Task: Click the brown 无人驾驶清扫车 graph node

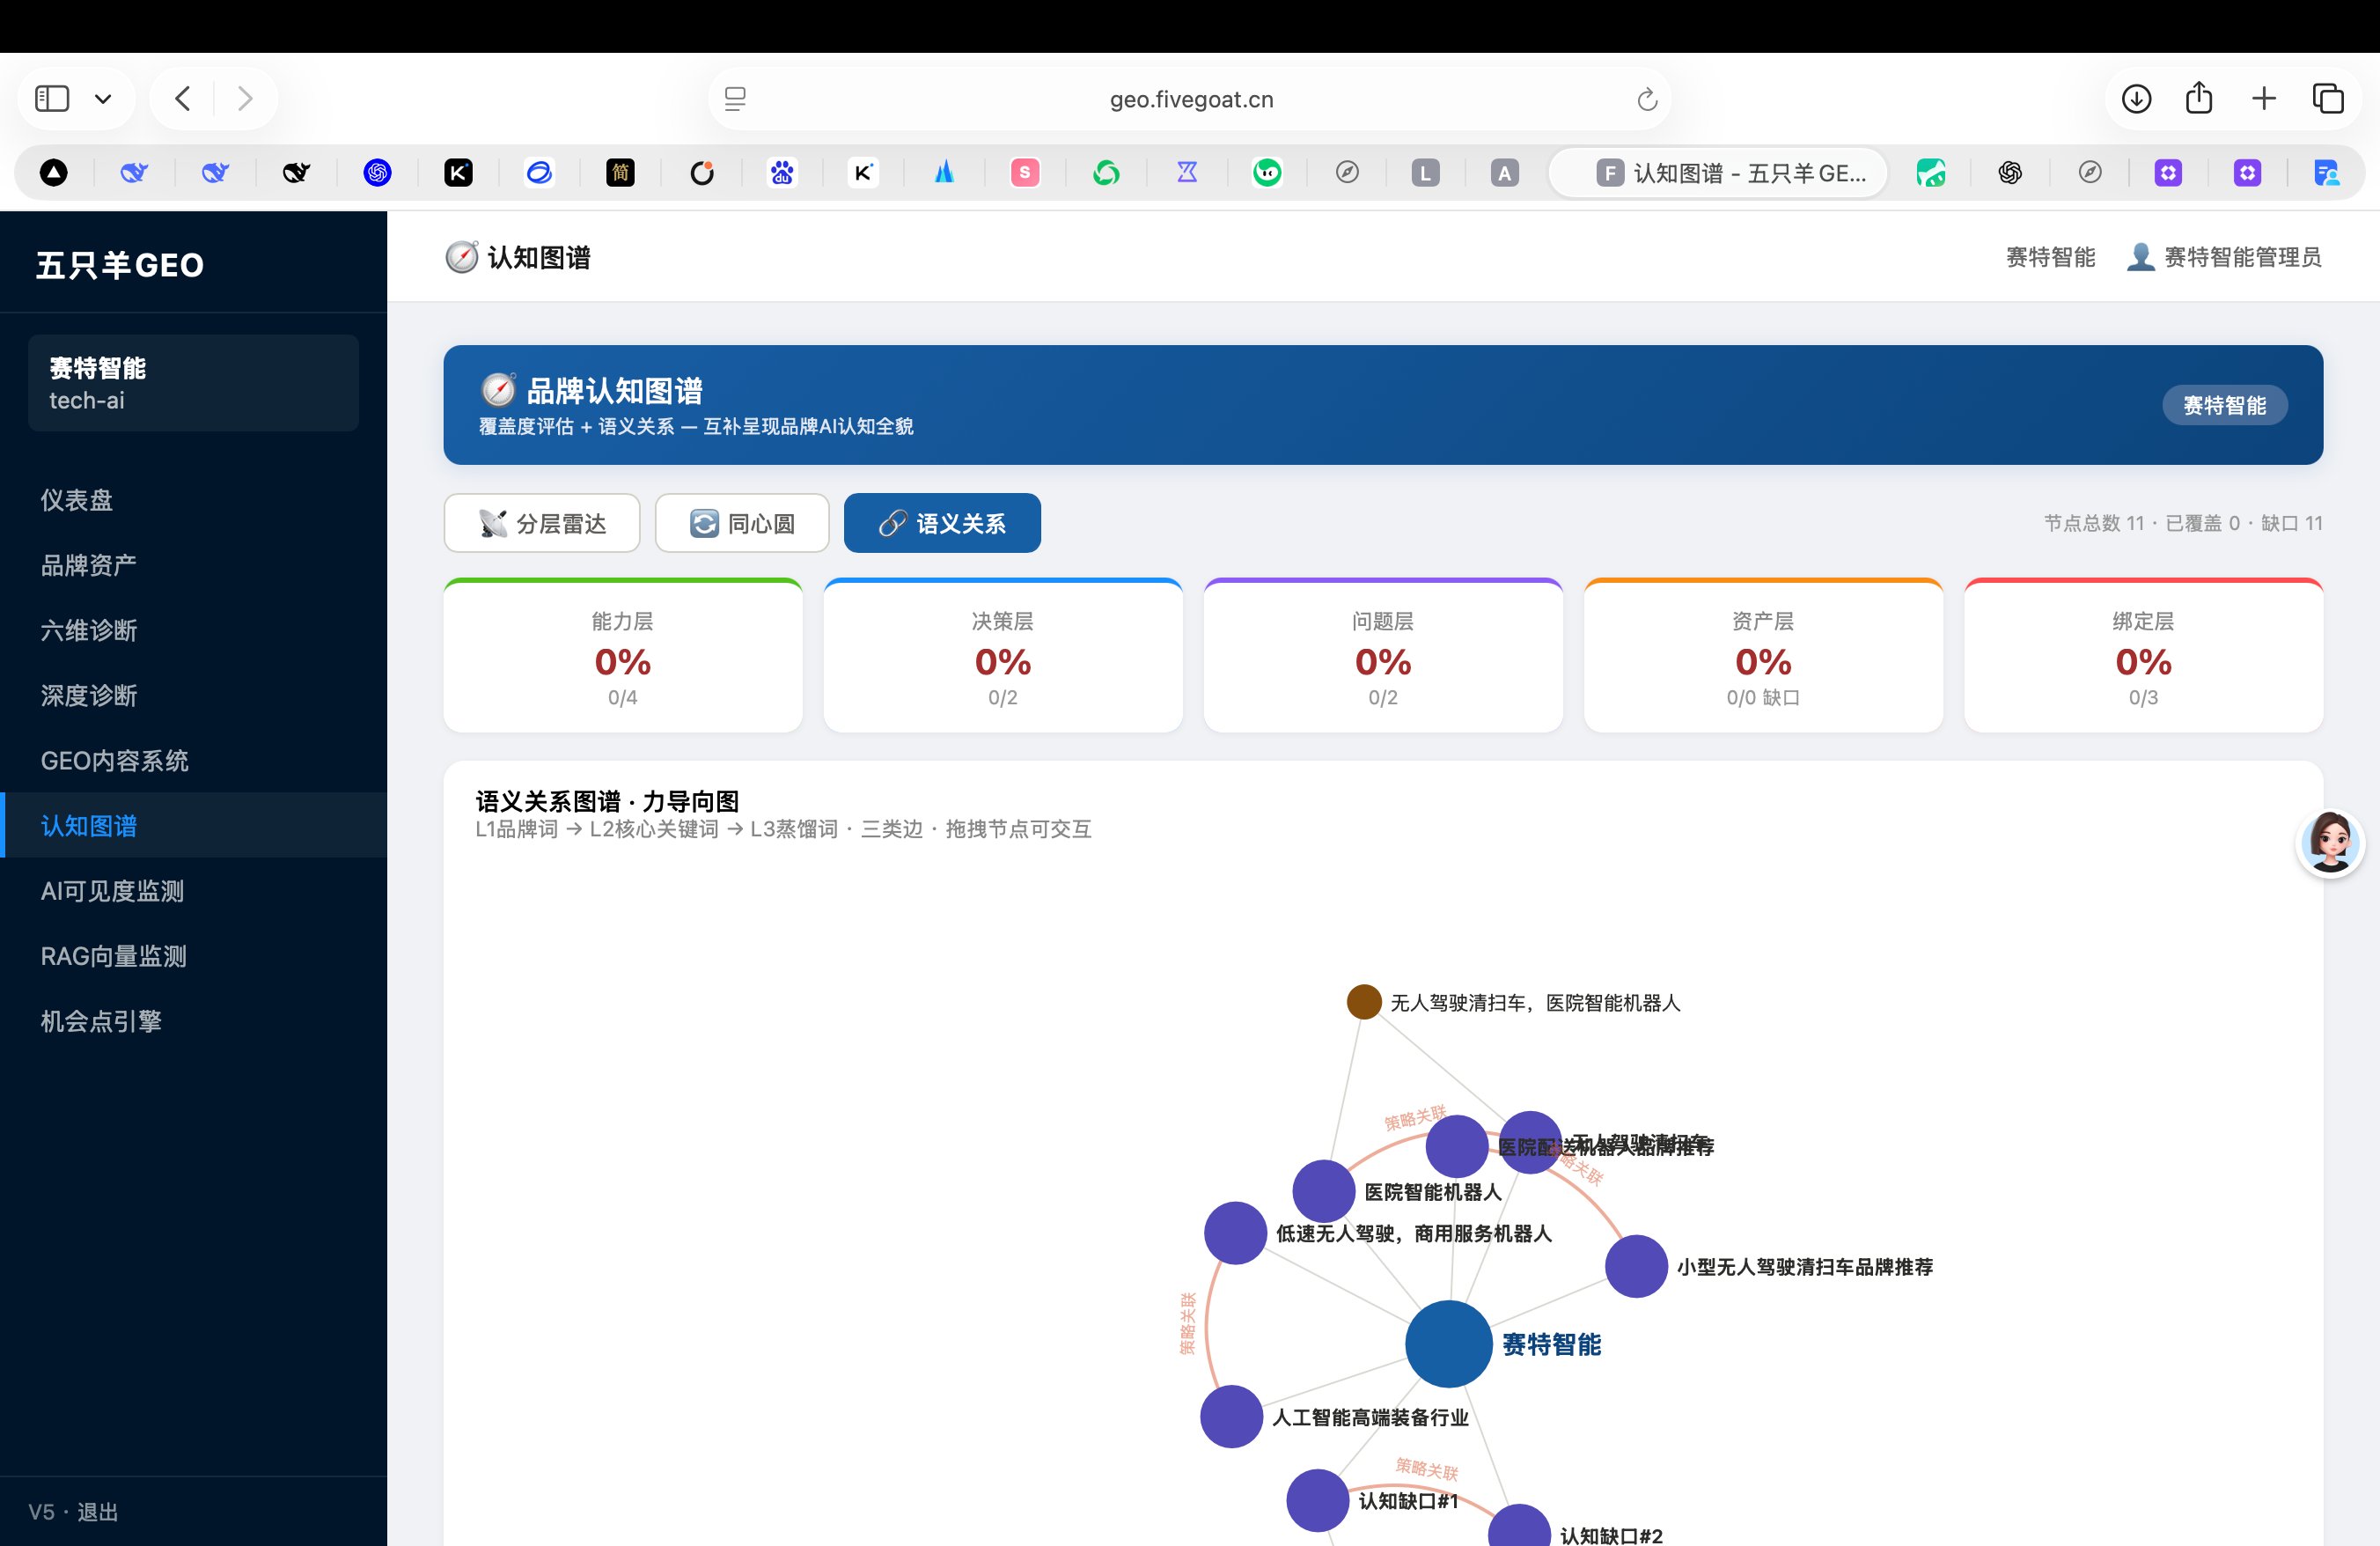Action: (1363, 1001)
